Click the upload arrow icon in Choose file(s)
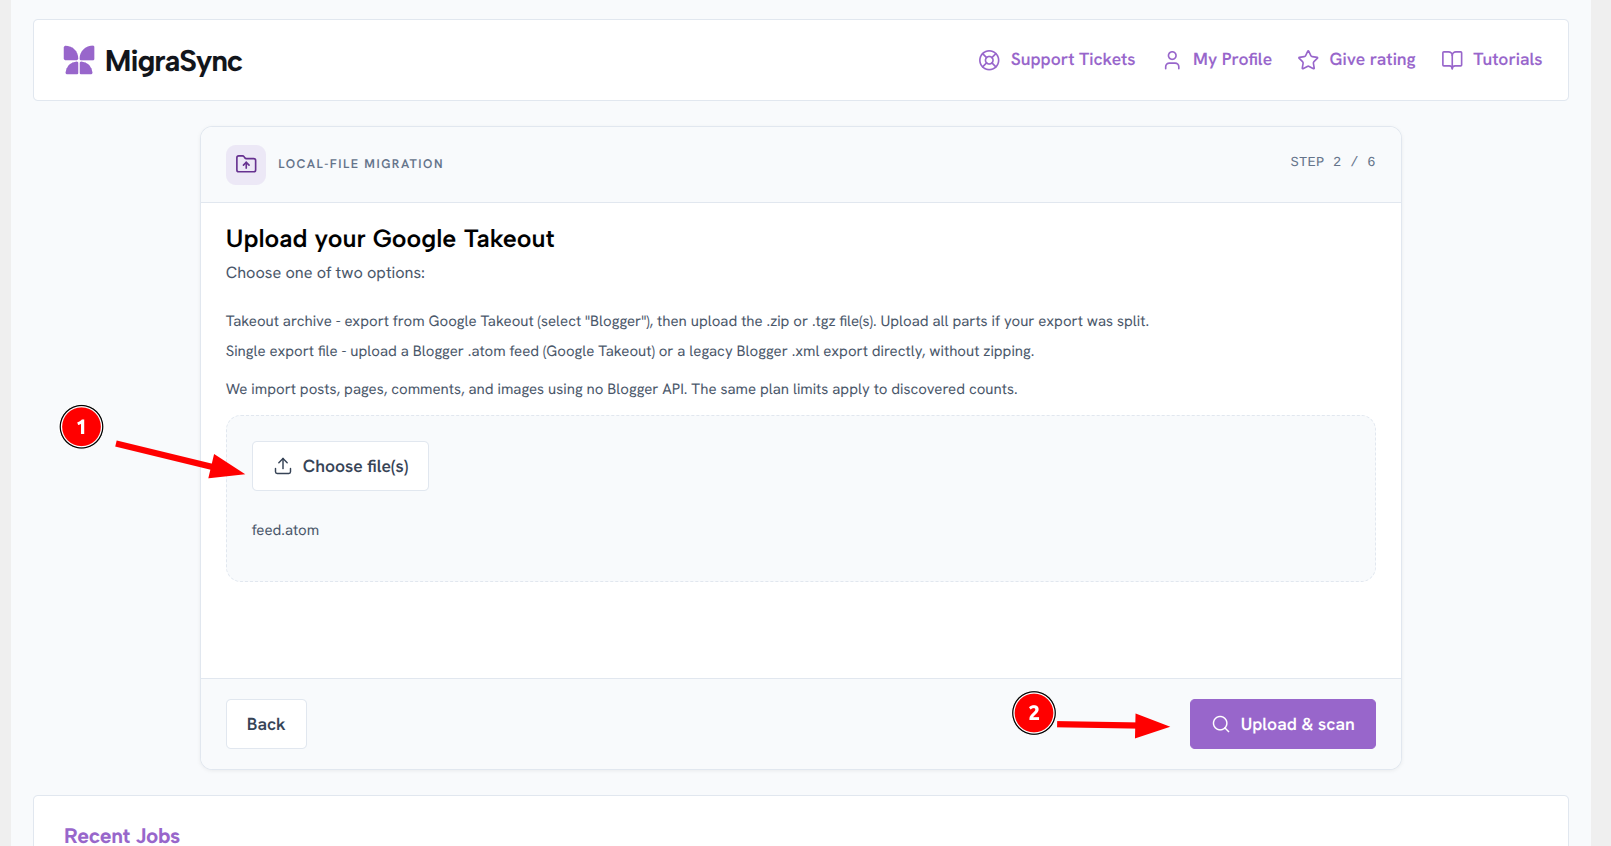1611x846 pixels. point(283,466)
